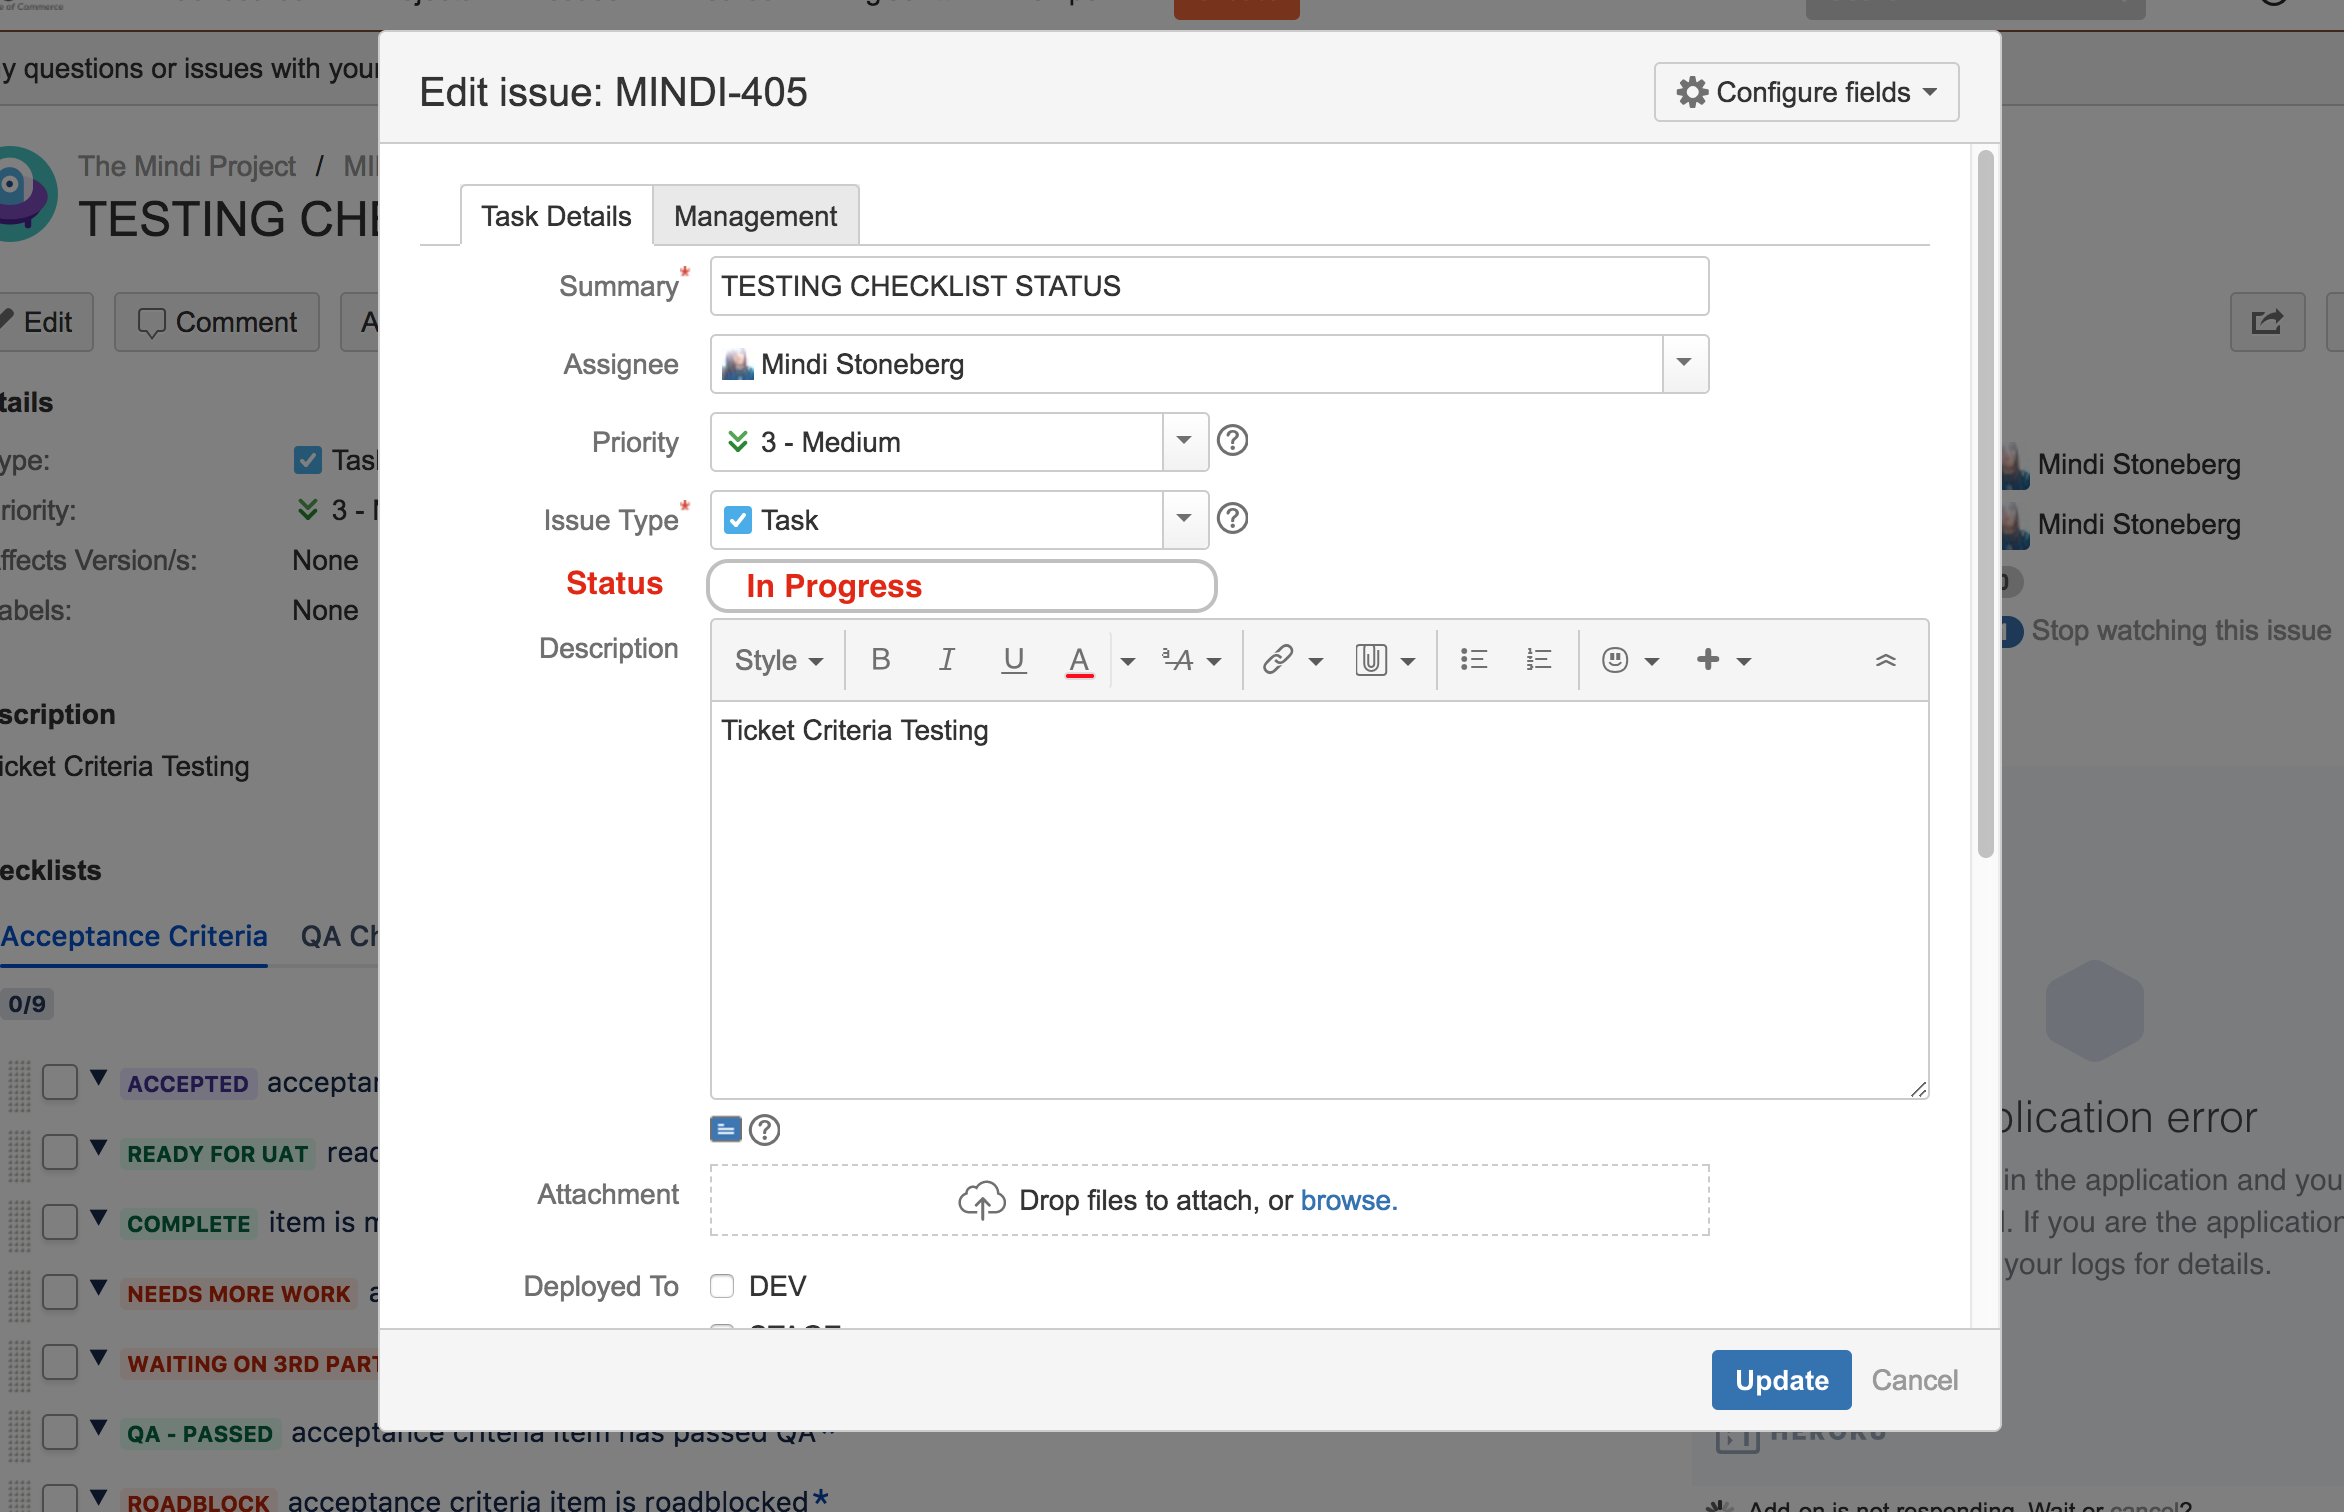Open the Acceptance Criteria checklist tab
Screen dimensions: 2344x1512
point(134,936)
